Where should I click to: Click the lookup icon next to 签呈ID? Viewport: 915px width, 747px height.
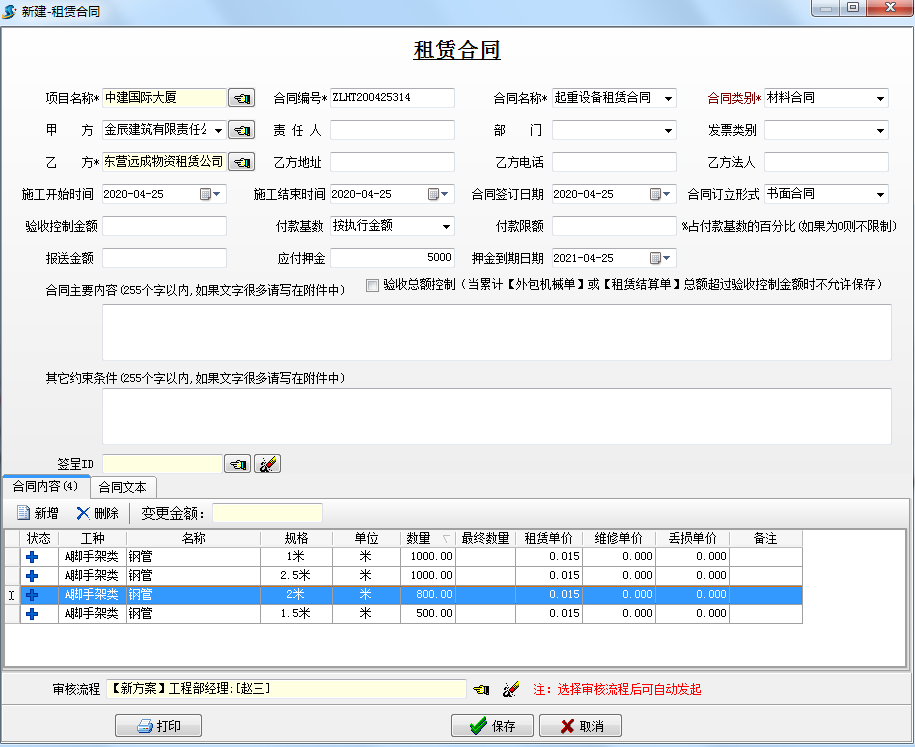237,464
